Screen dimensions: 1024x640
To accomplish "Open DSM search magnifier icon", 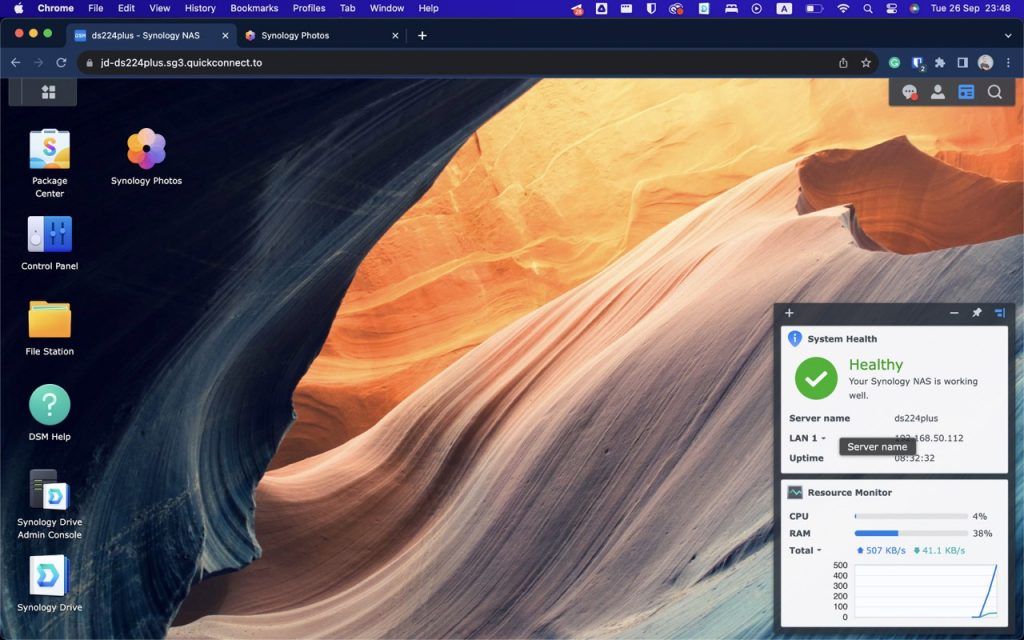I will 995,92.
